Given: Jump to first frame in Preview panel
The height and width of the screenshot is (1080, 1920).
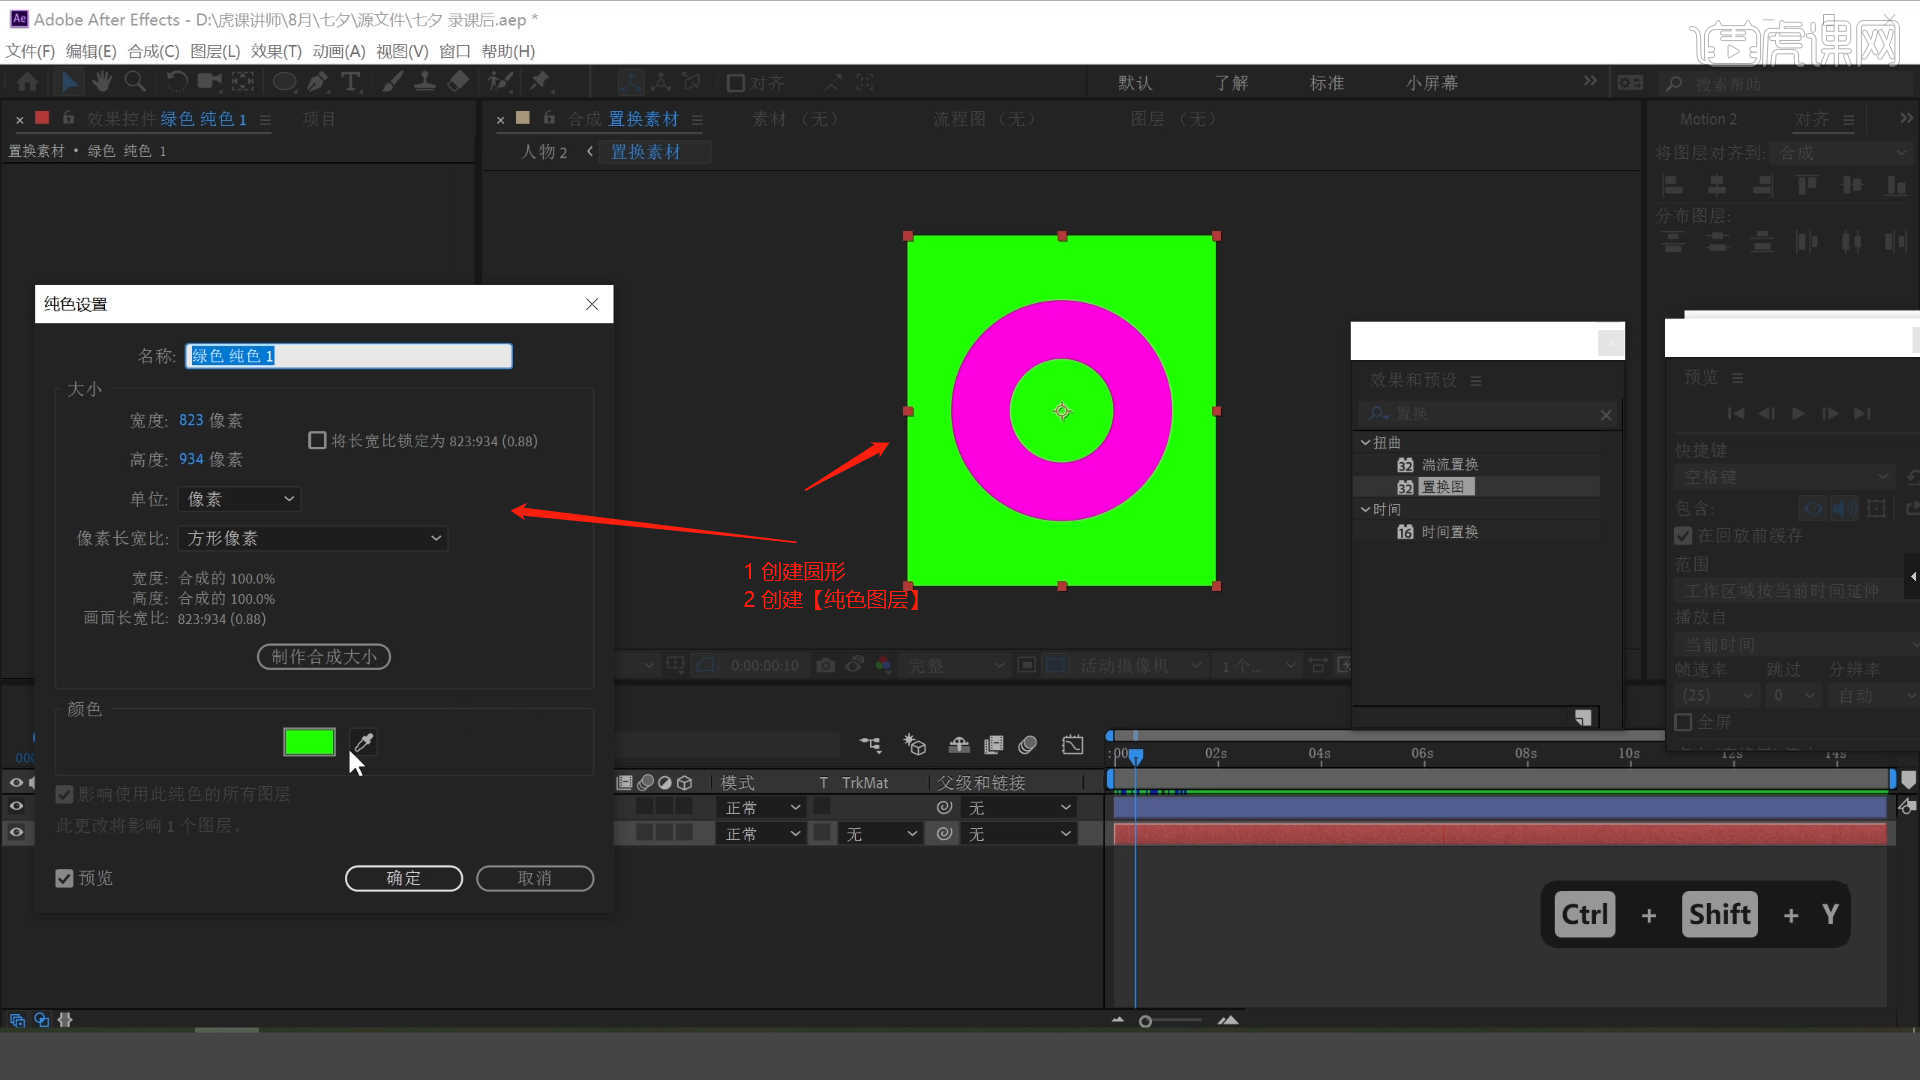Looking at the screenshot, I should click(x=1736, y=414).
